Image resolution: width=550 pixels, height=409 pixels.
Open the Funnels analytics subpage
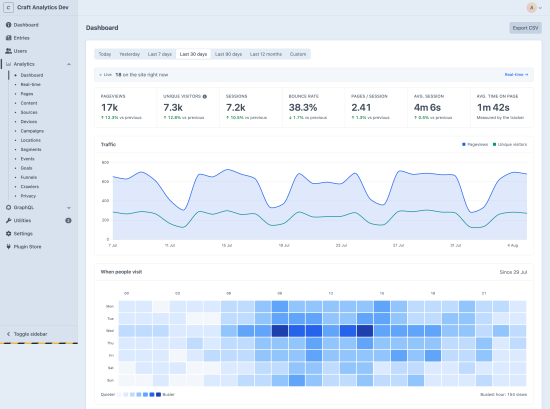pyautogui.click(x=28, y=177)
